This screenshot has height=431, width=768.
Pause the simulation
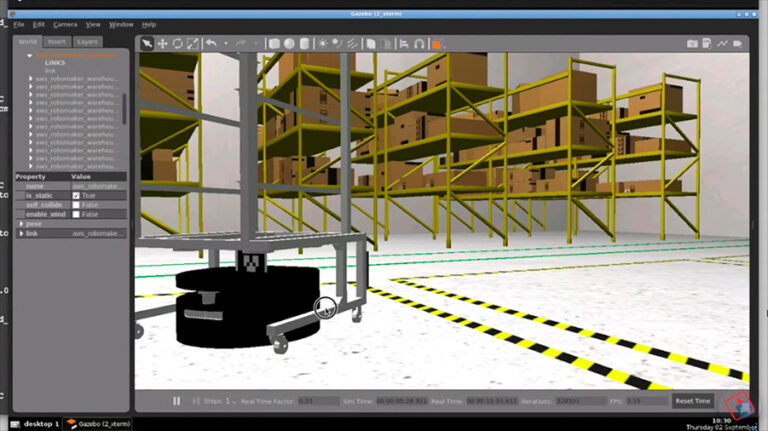pos(177,401)
